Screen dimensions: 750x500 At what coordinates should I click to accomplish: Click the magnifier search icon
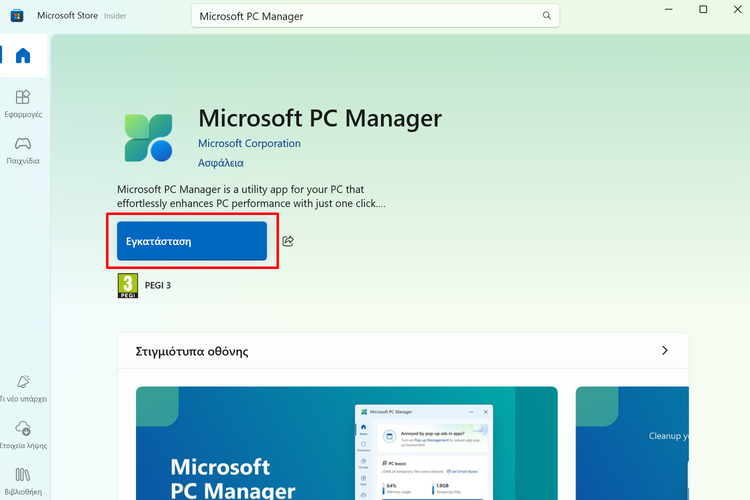(546, 16)
